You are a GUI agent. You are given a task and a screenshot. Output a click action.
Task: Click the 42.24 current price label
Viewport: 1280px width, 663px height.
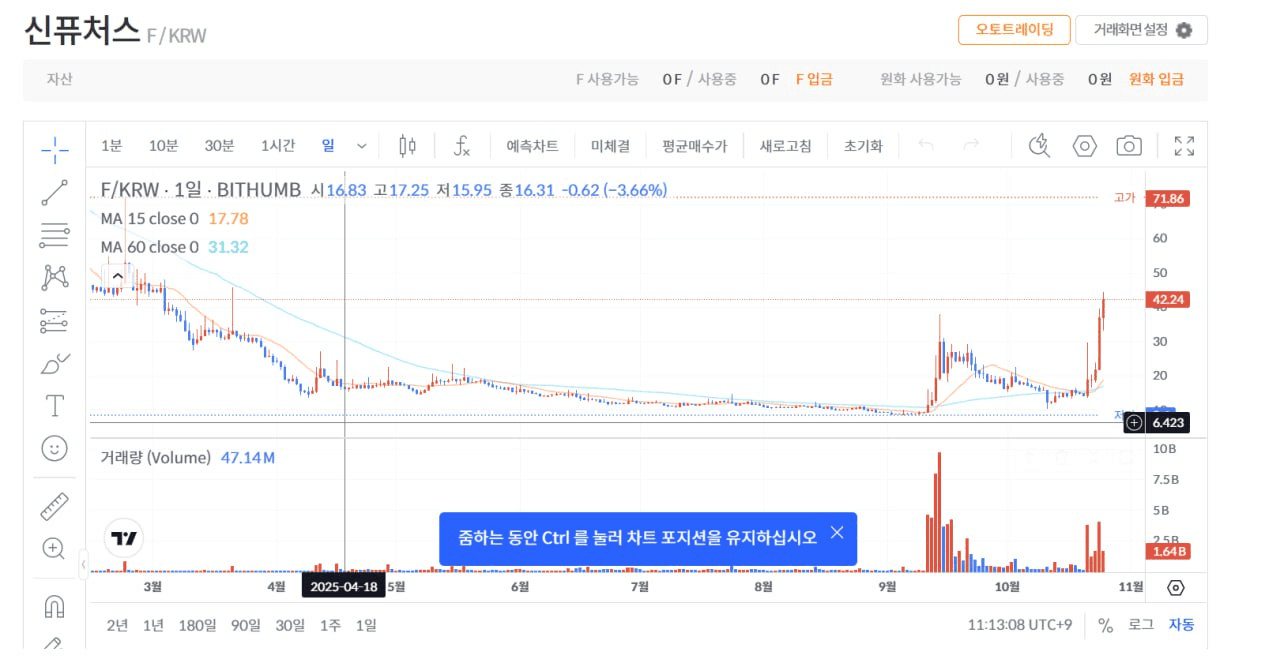[x=1168, y=299]
